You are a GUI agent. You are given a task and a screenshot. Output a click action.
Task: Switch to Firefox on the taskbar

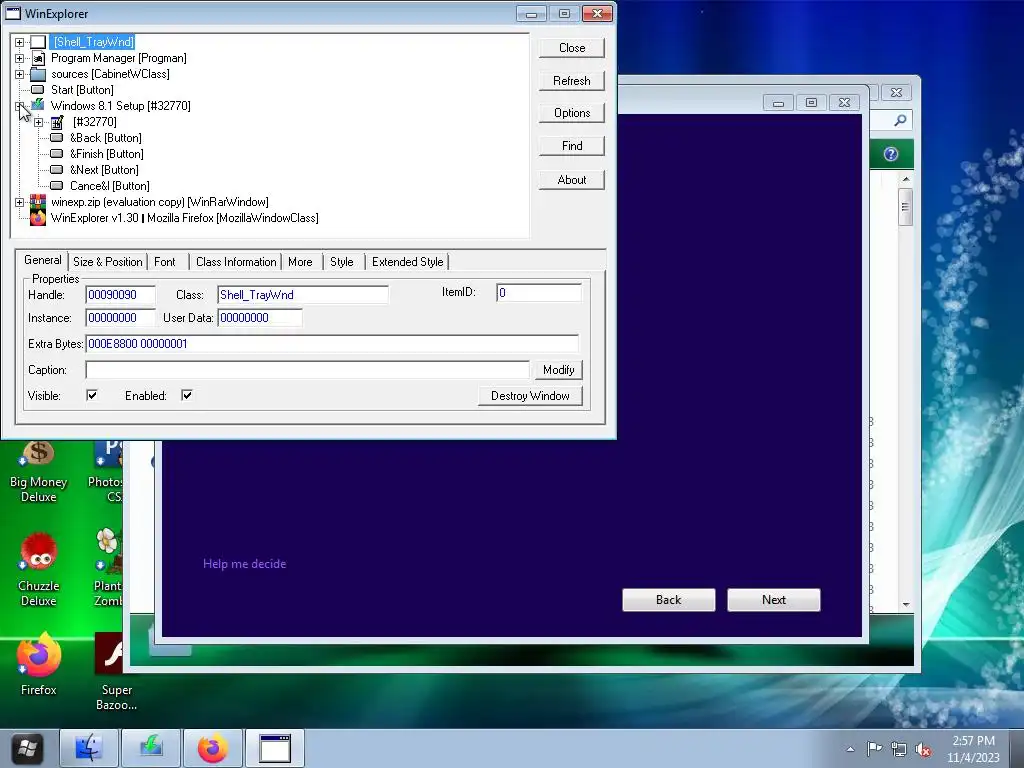(x=213, y=748)
